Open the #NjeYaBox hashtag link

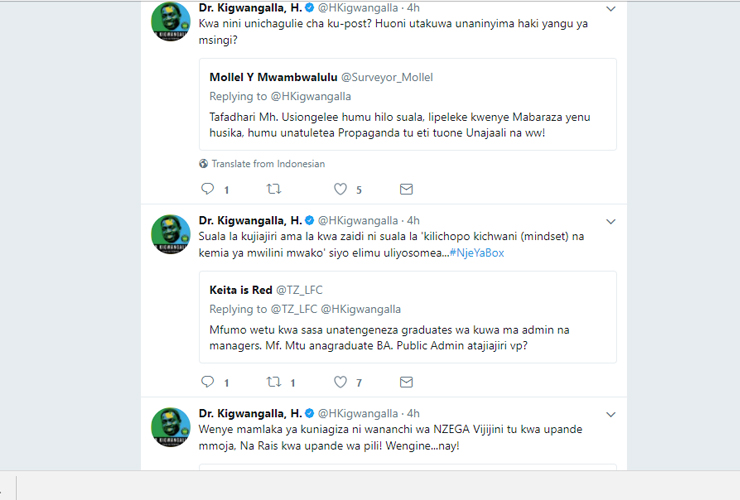click(477, 253)
